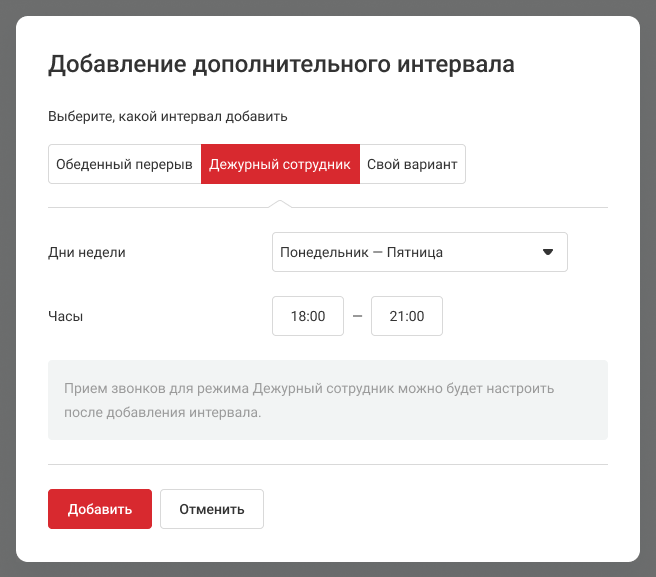This screenshot has height=577, width=656.
Task: Click the 18:00 start time field
Action: coord(308,316)
